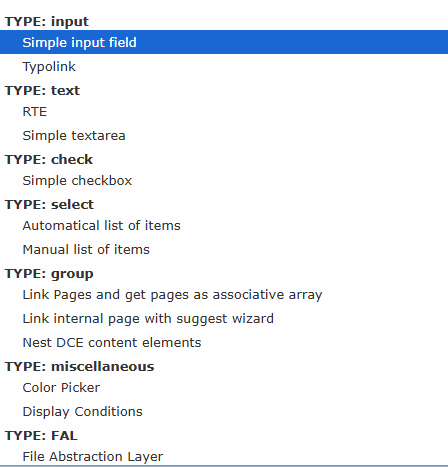The image size is (448, 467).
Task: Click the TYPE: select group label
Action: tap(49, 204)
